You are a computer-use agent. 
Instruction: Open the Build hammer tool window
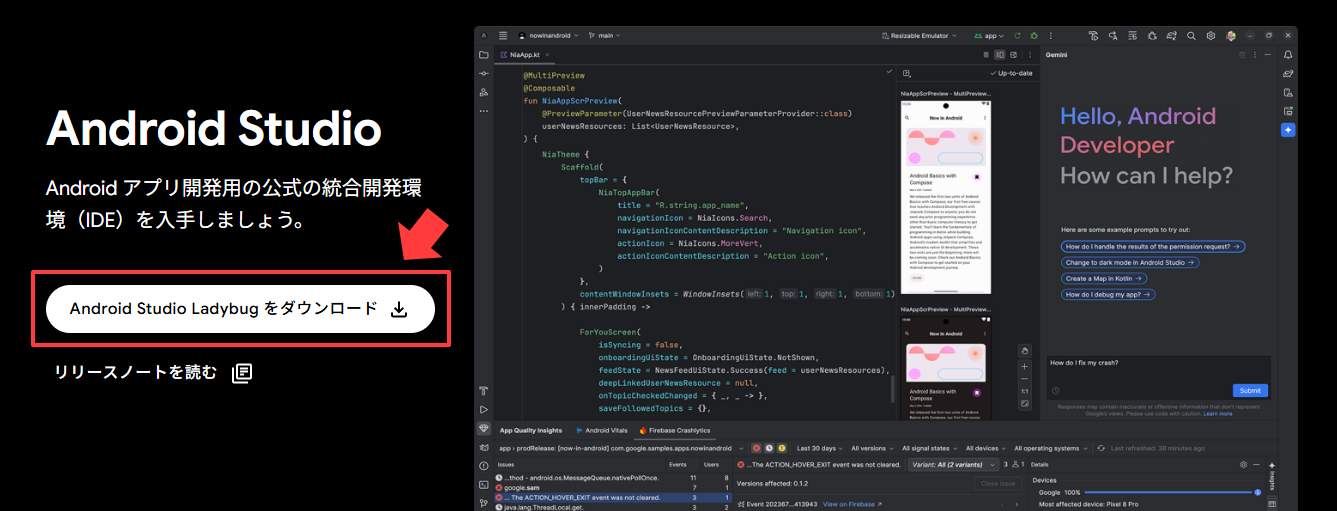(x=484, y=391)
